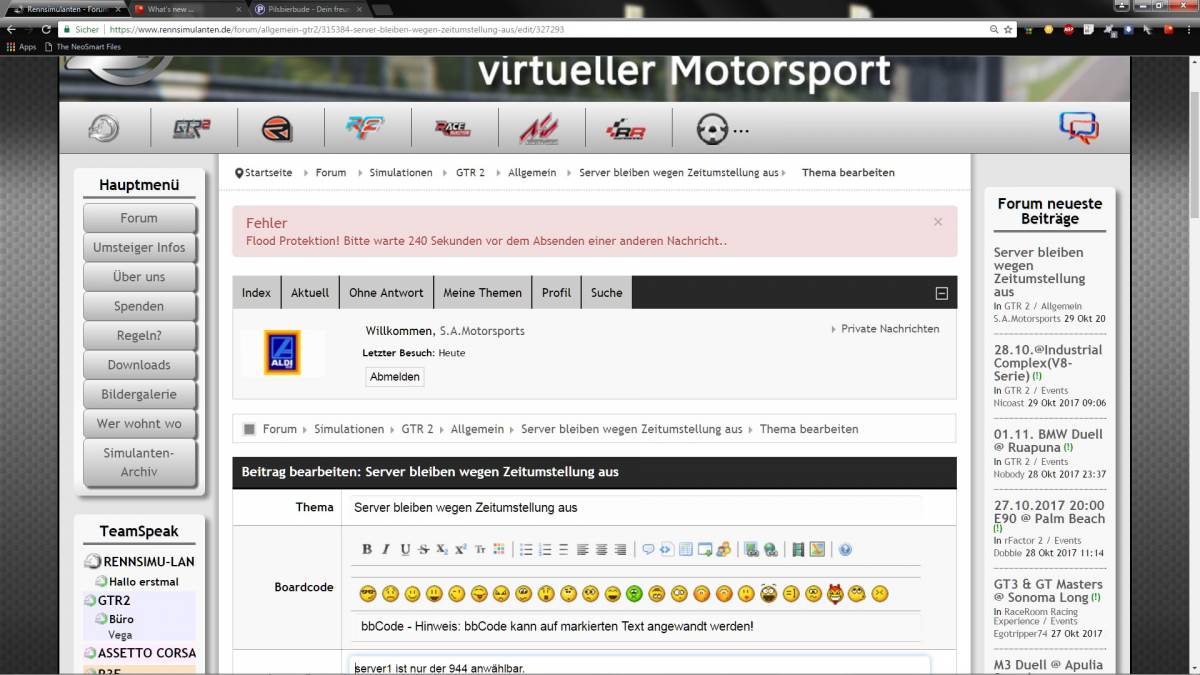The image size is (1200, 675).
Task: Insert the red devil smiley
Action: 835,594
